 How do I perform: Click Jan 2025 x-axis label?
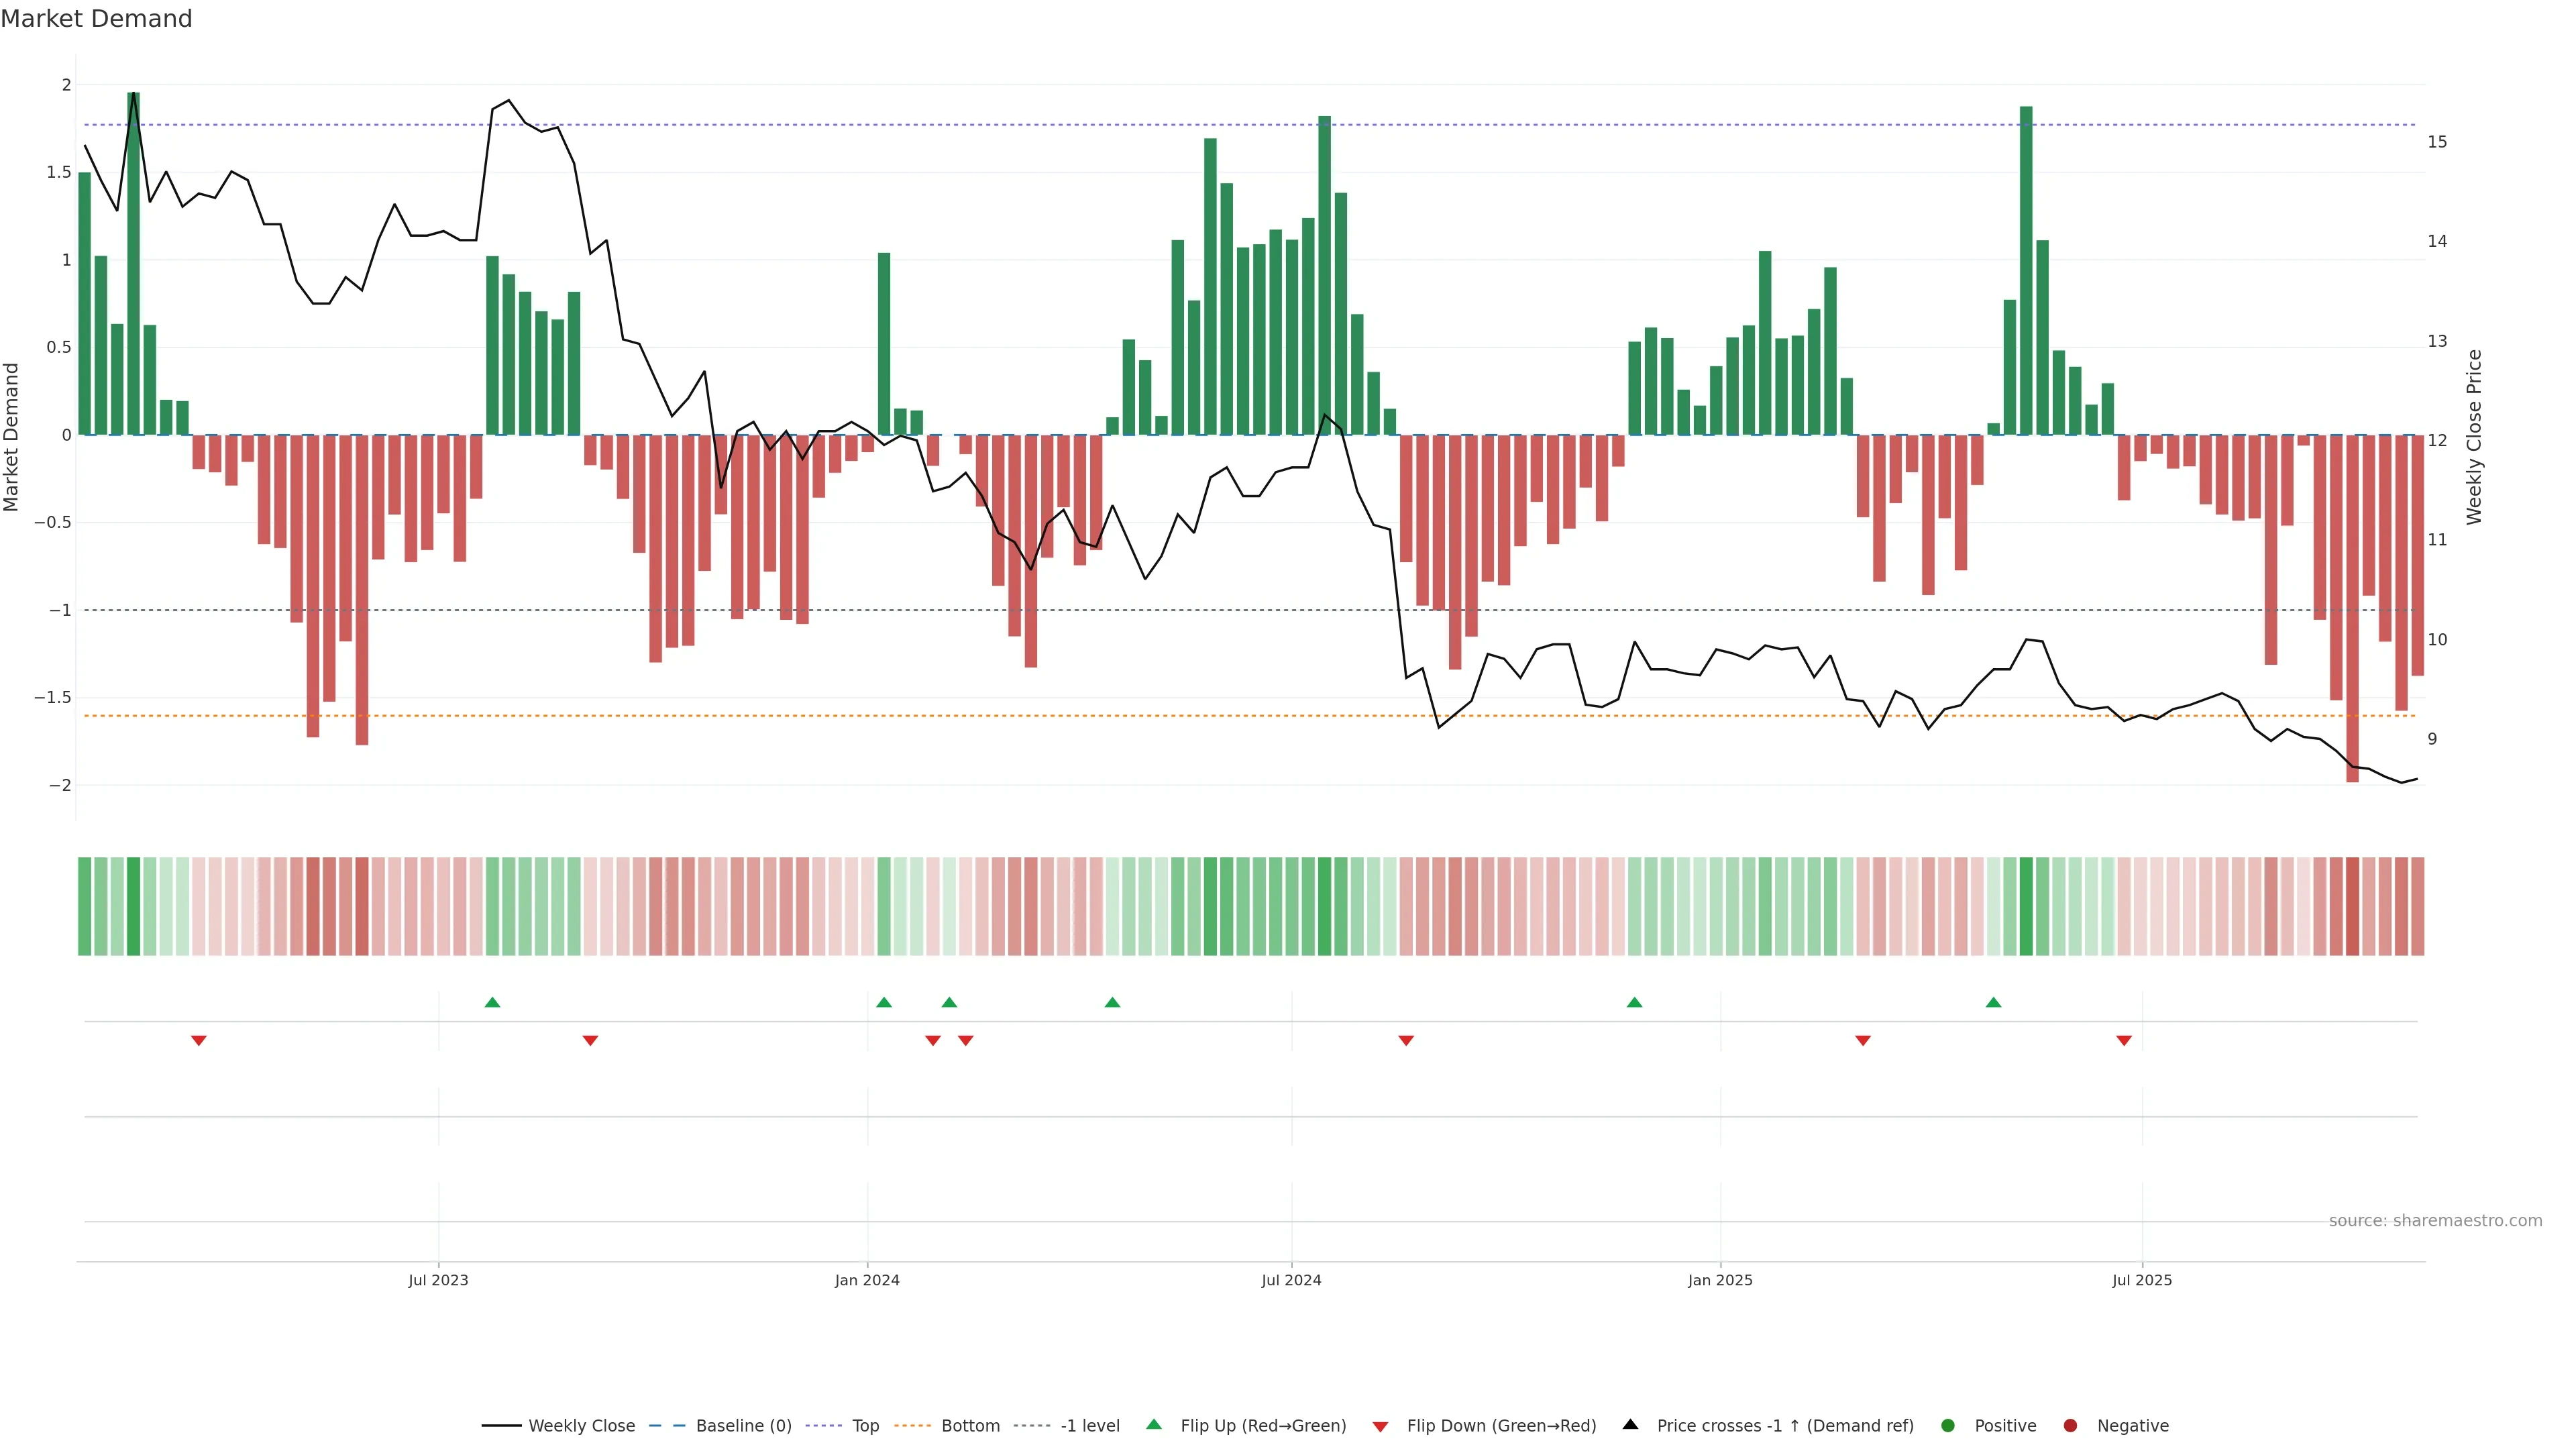[x=1720, y=1281]
